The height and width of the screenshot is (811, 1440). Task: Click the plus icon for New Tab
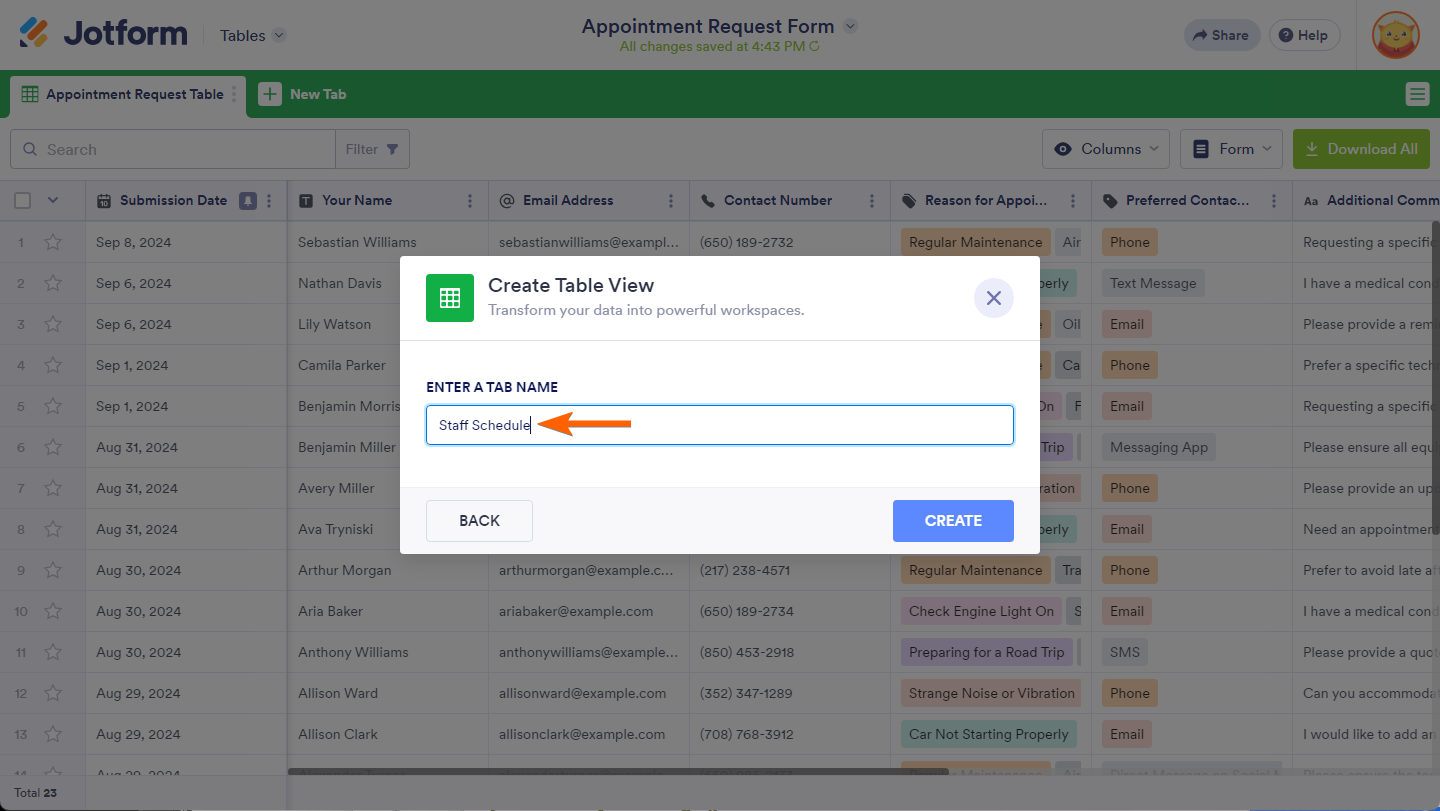(x=270, y=94)
